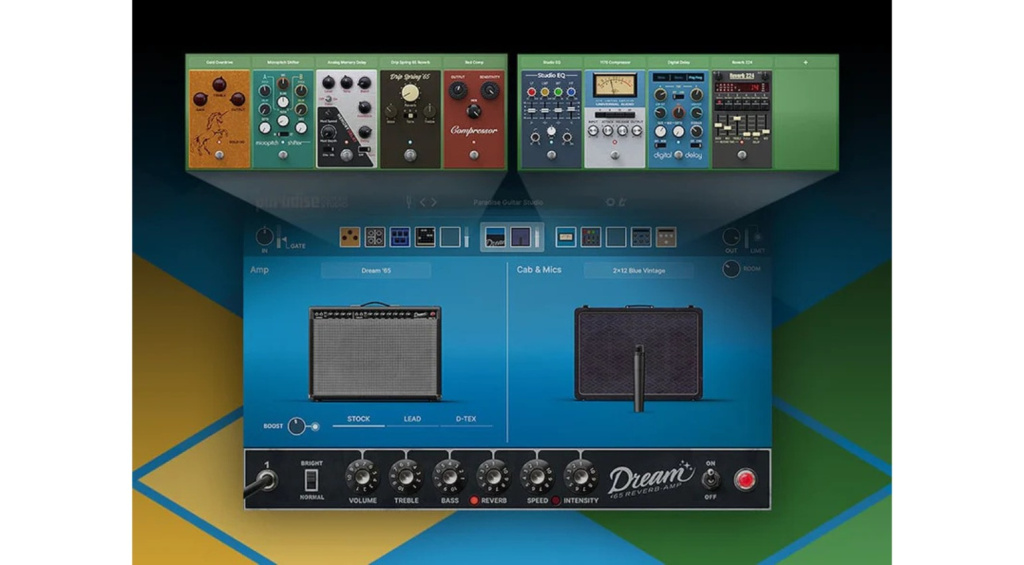This screenshot has height=565, width=1024.
Task: Click the Studio EQ pedal footswitch
Action: click(x=551, y=155)
